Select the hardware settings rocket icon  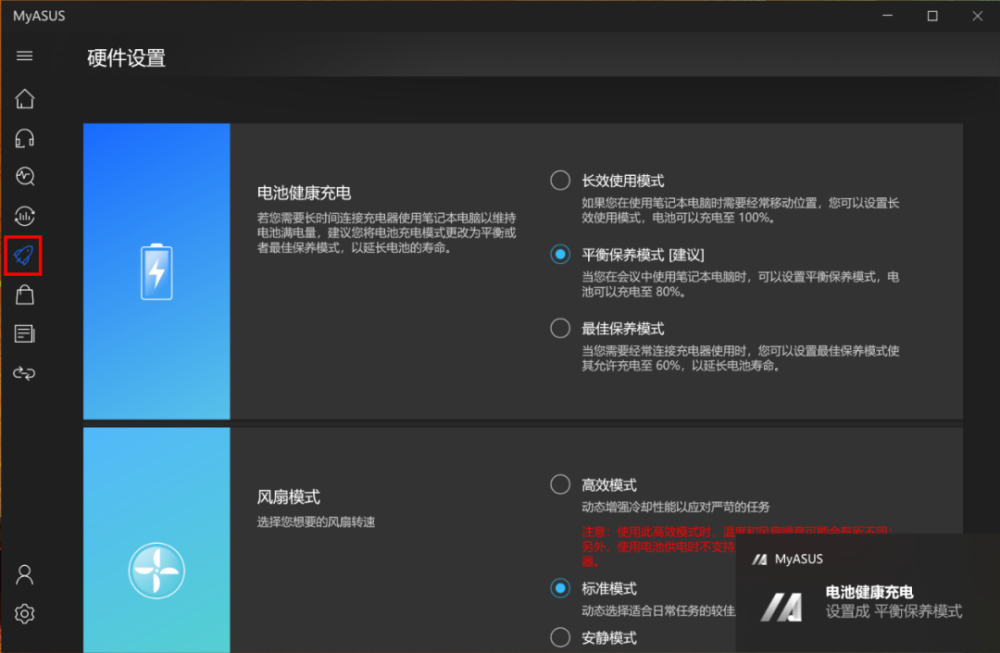click(24, 256)
